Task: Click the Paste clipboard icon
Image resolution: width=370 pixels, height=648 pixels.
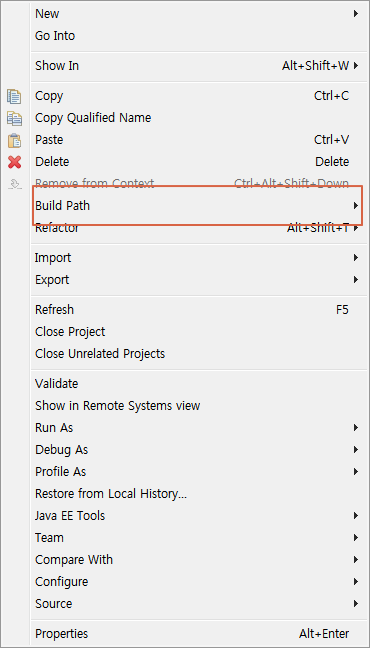Action: (x=14, y=140)
